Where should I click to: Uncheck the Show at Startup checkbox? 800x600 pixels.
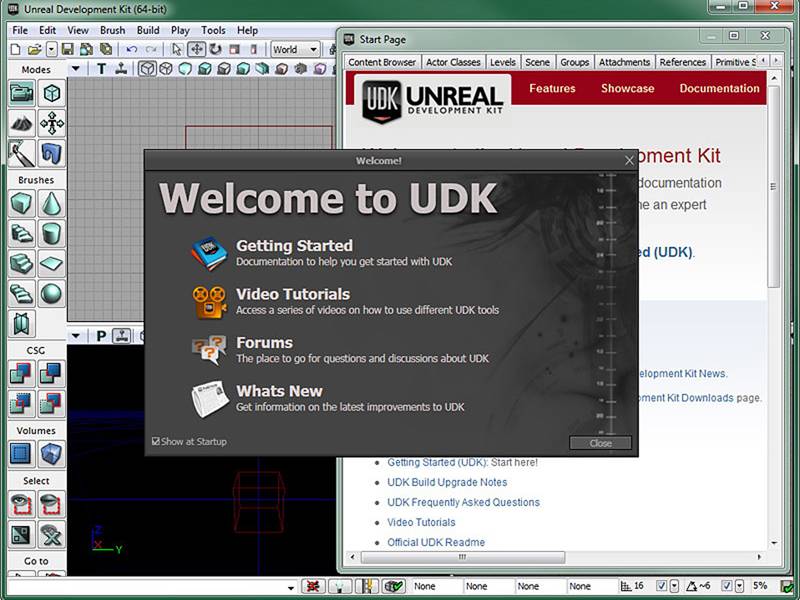pos(156,440)
